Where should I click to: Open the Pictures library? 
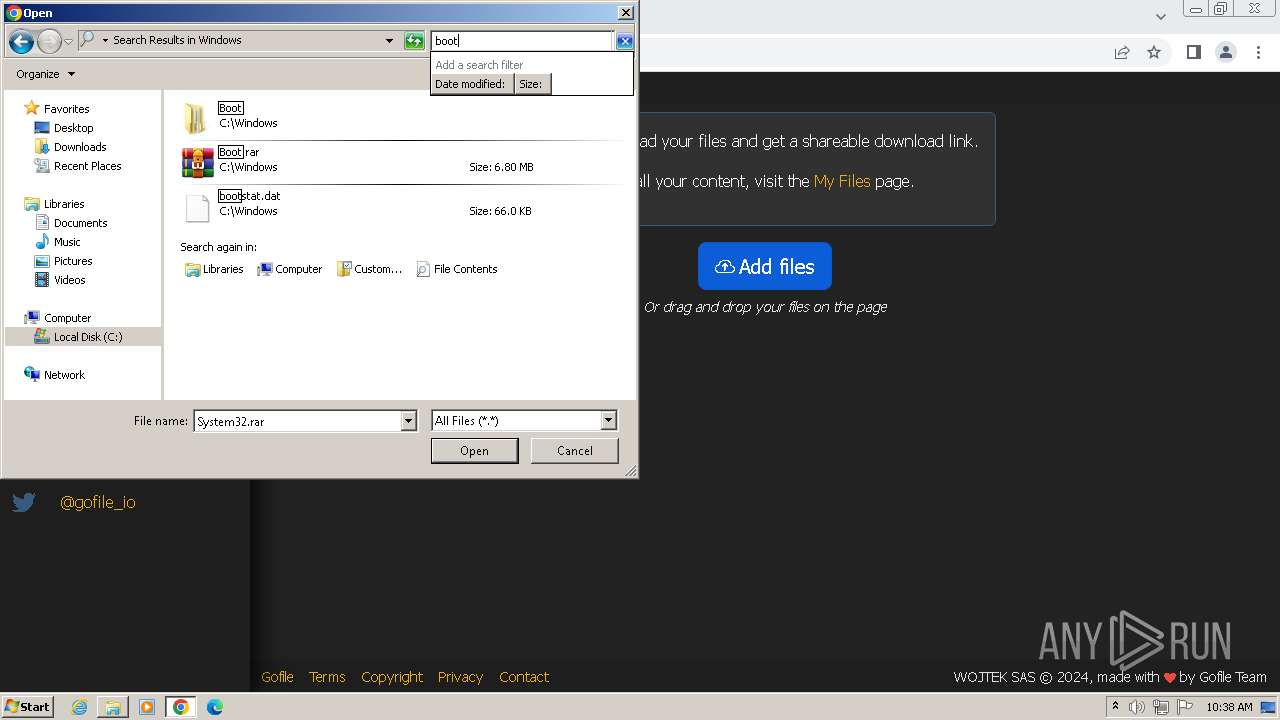(73, 261)
